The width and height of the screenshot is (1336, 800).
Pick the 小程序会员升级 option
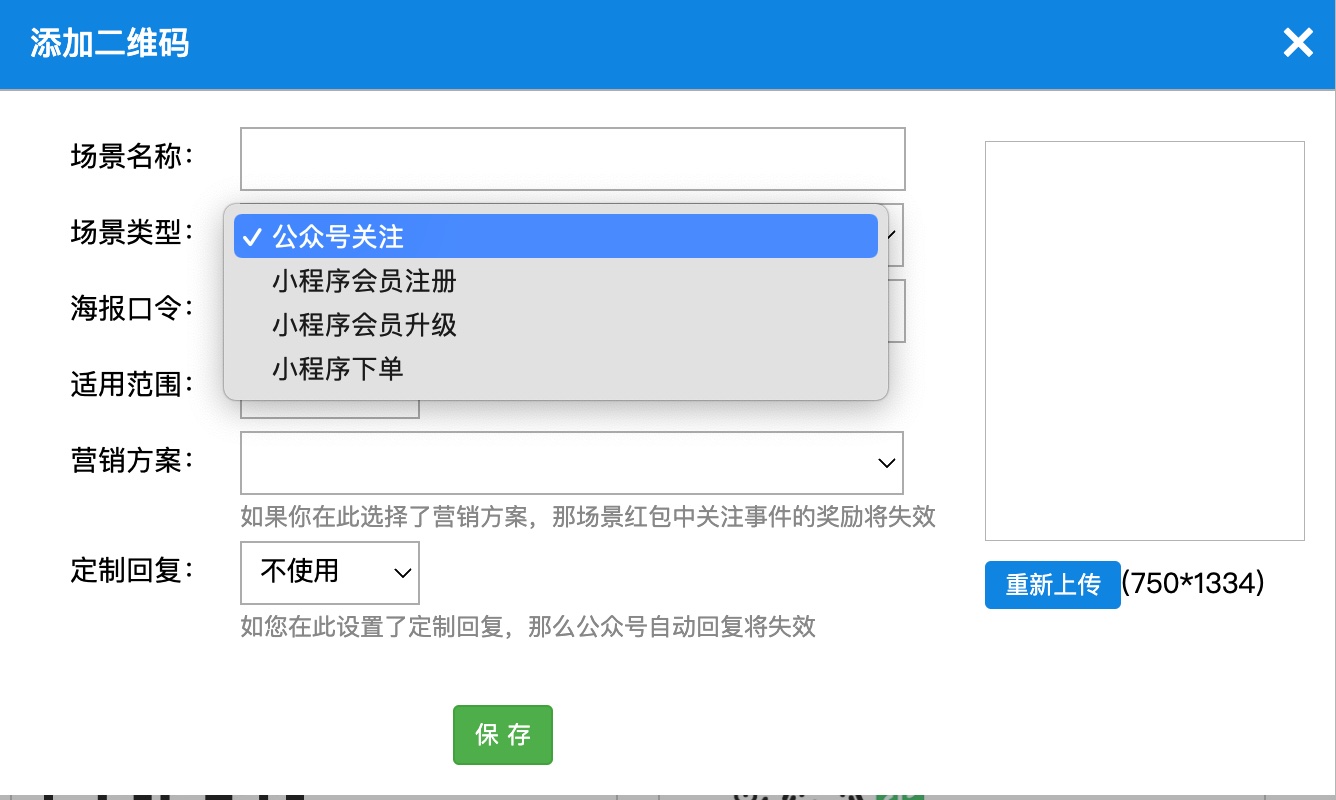click(364, 325)
